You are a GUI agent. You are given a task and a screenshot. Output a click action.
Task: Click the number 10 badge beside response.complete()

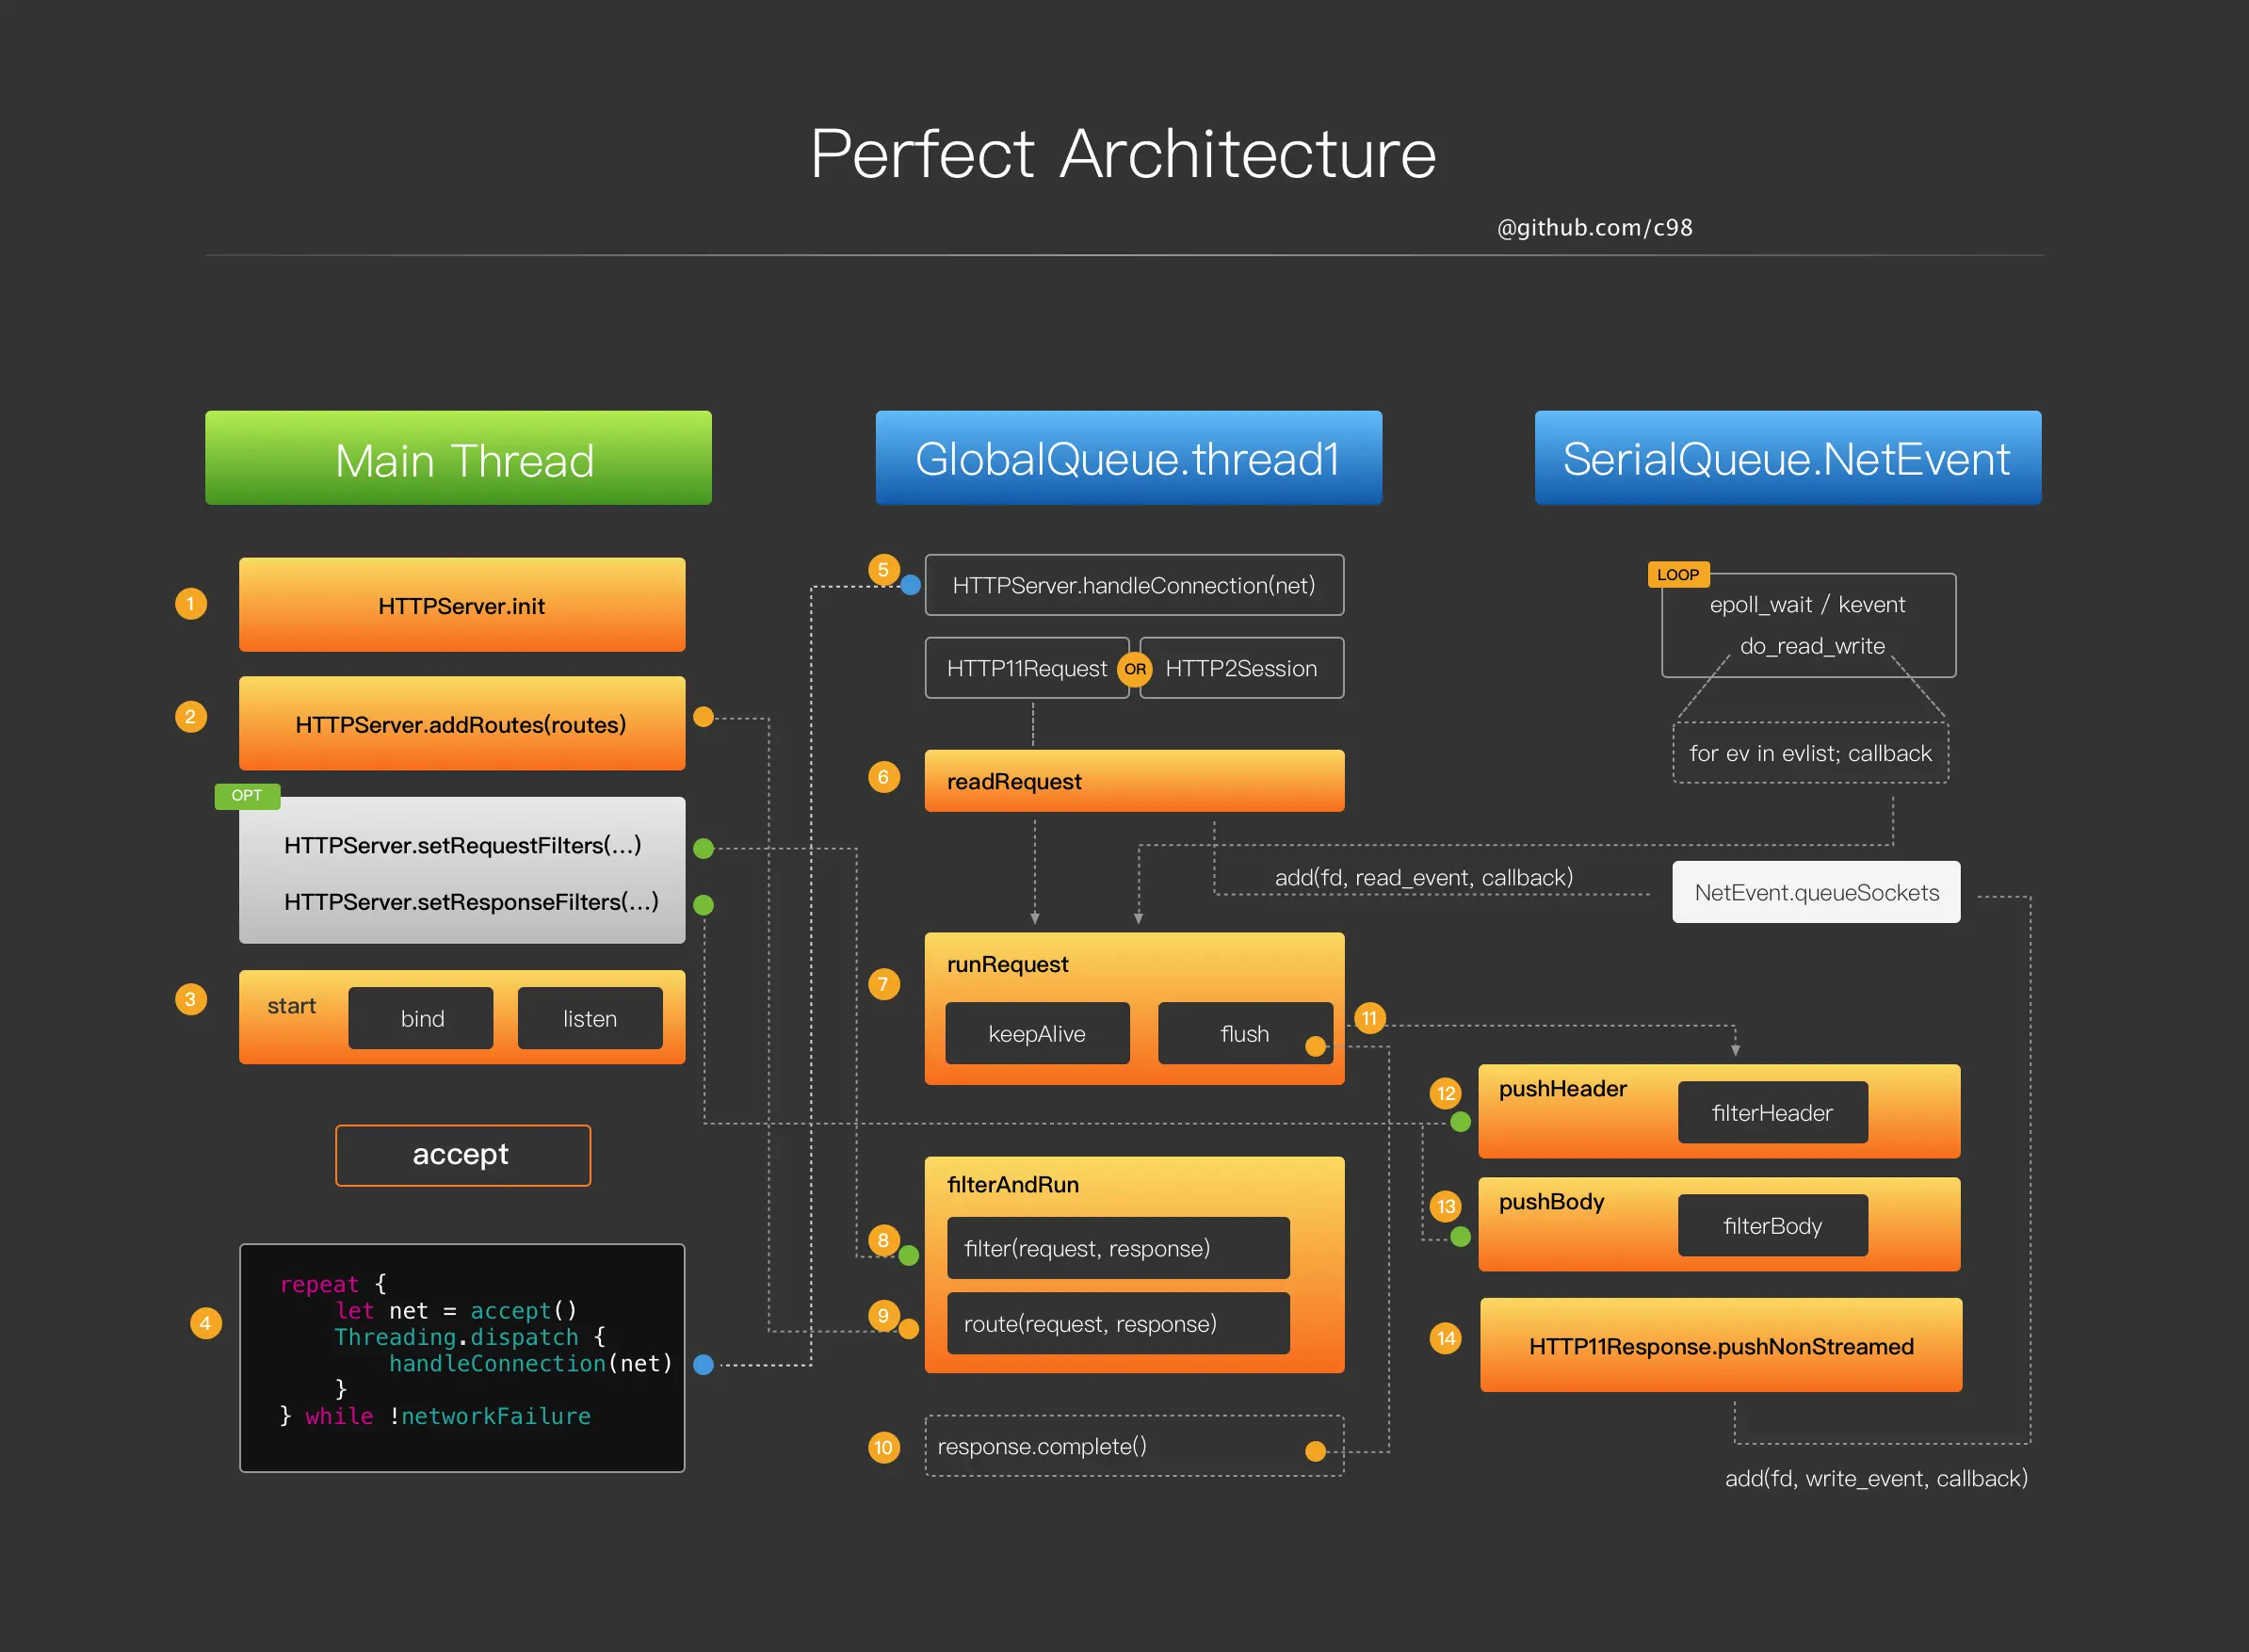[883, 1447]
